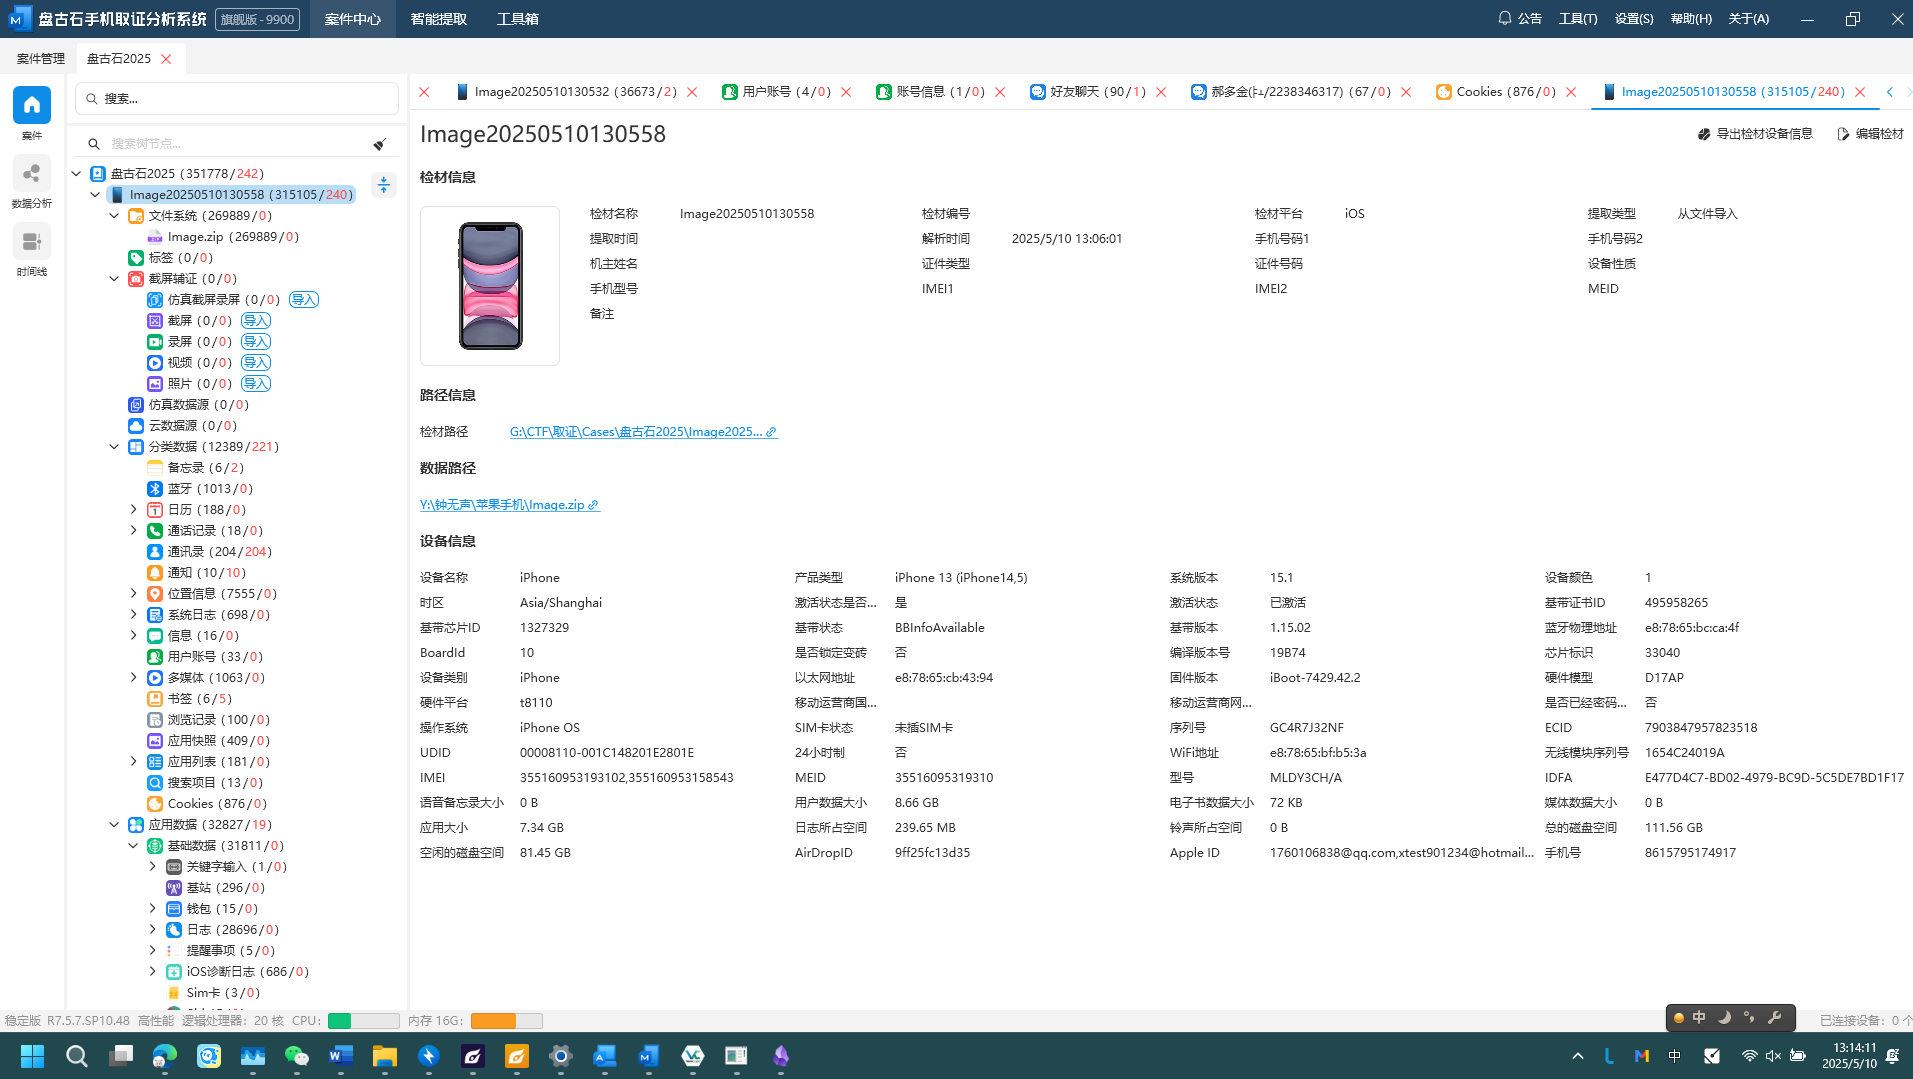Screen dimensions: 1913x1079
Task: Open the 帮助(H) menu
Action: point(1691,19)
